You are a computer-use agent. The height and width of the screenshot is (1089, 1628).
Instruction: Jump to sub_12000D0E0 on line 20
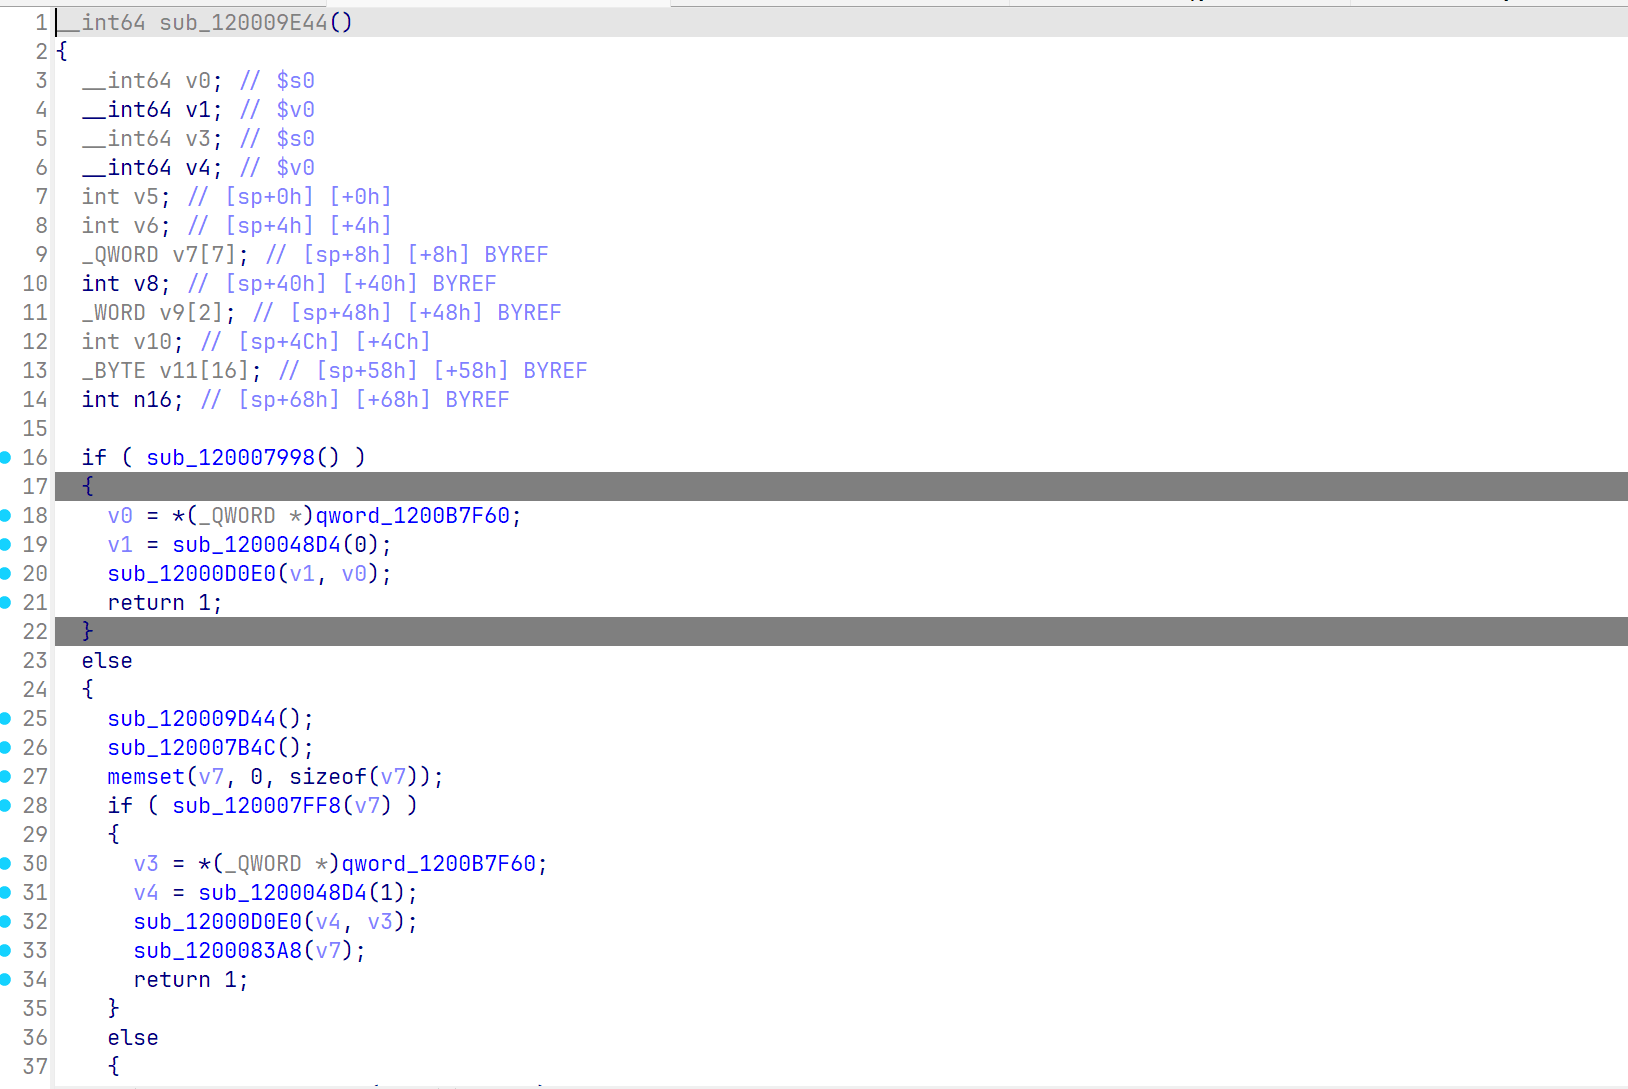(190, 573)
